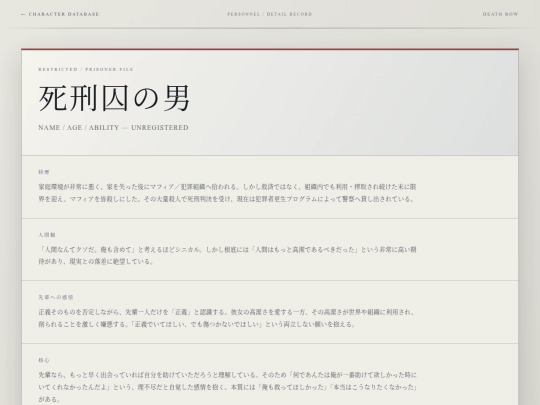
Task: Click the paragraph starting 先輩なら、もっと早く
Action: pos(228,387)
